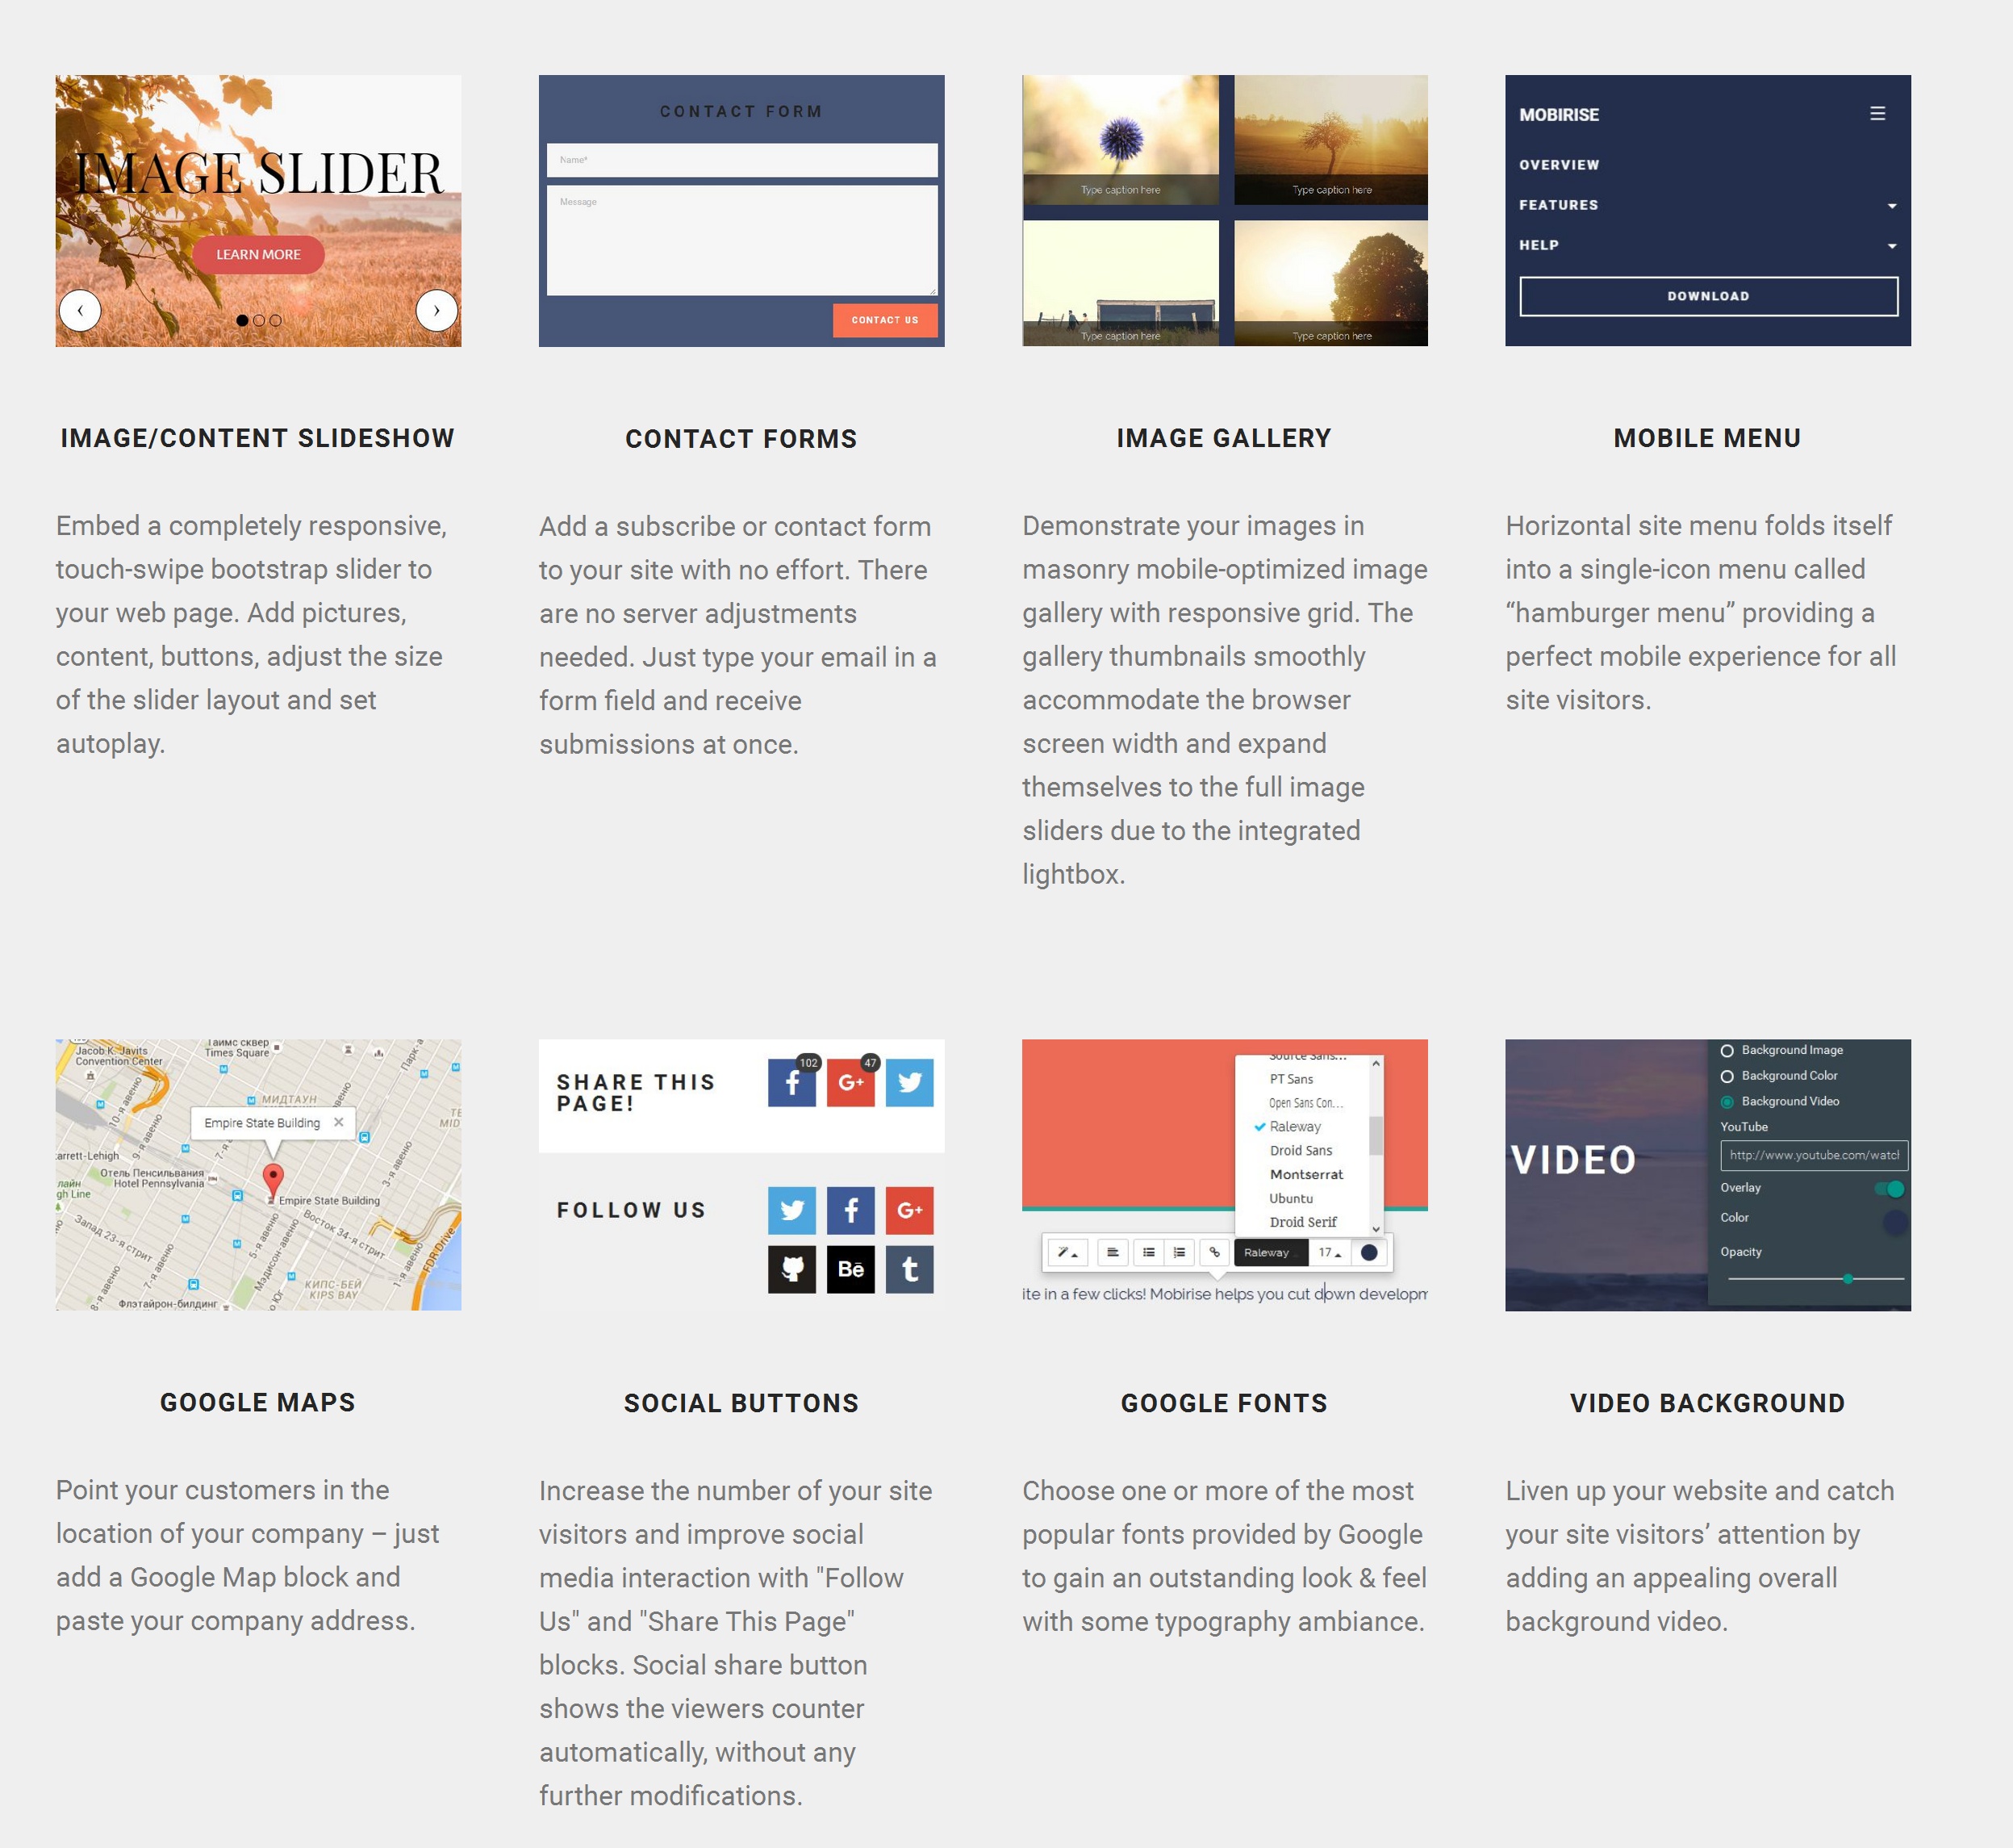Viewport: 2013px width, 1848px height.
Task: Click the hamburger menu icon in Mobirise navbar
Action: tap(1878, 112)
